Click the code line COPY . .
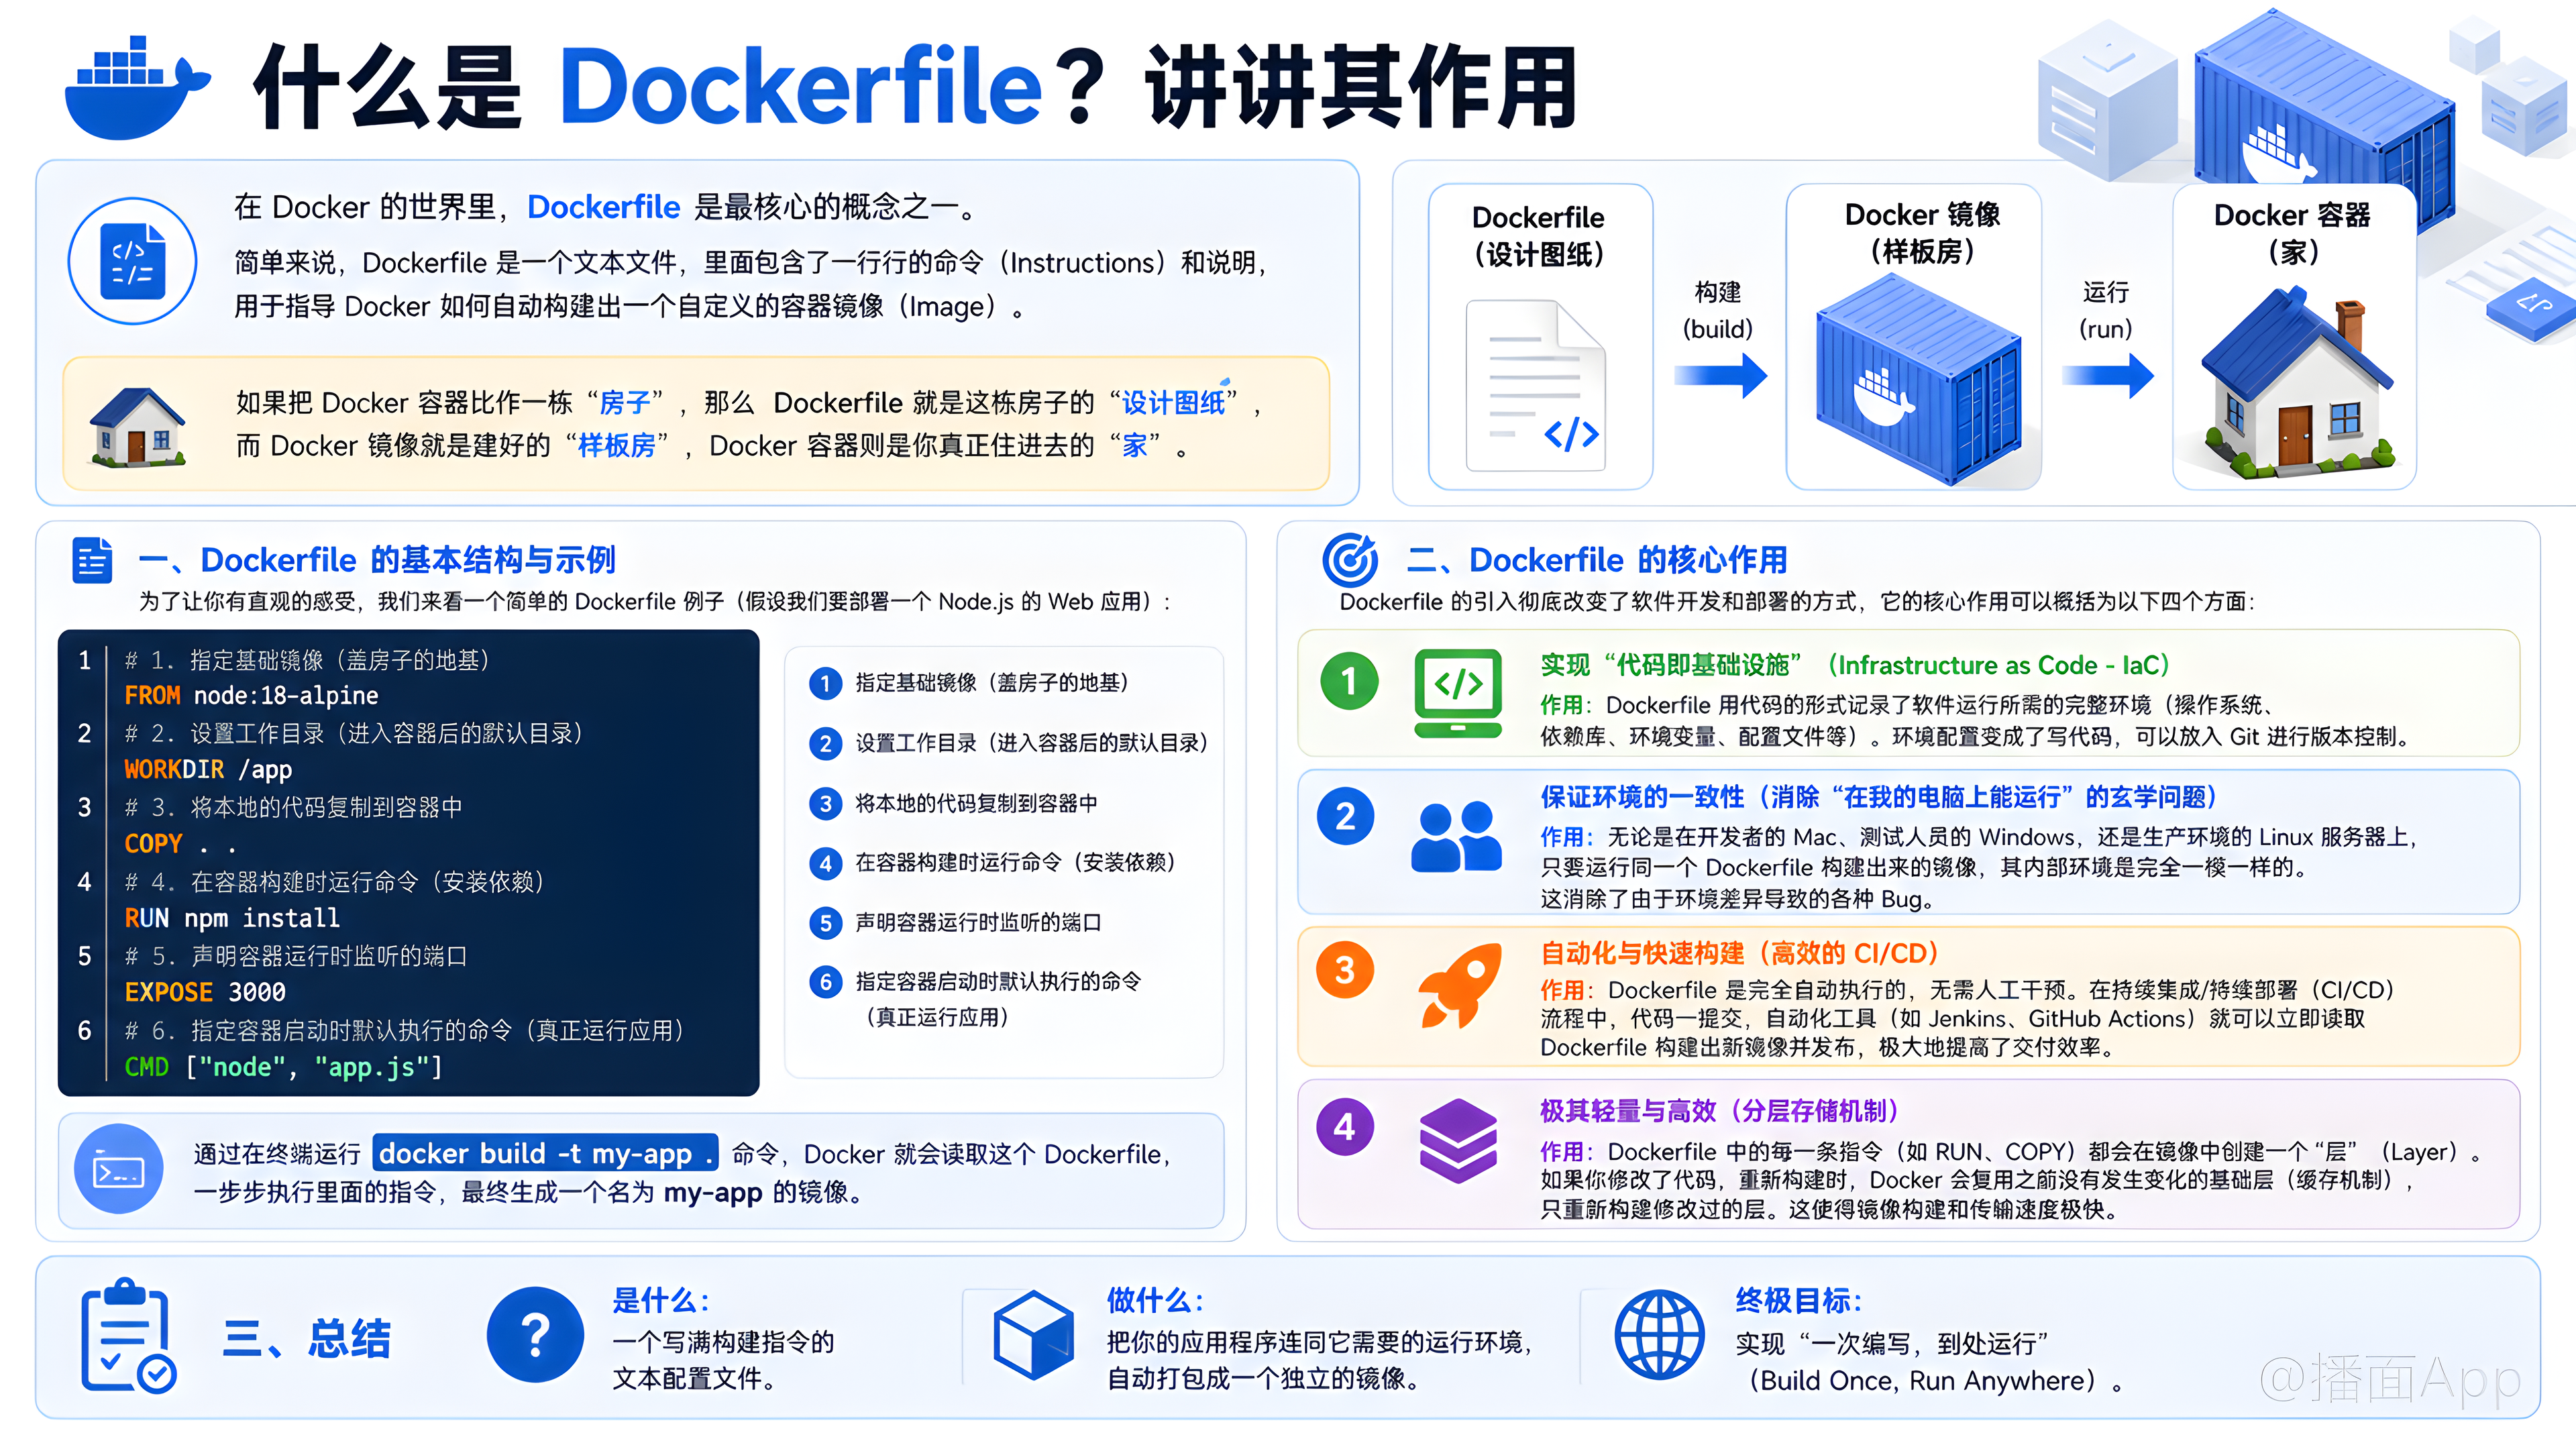Screen dimensions: 2576x1449 180,845
